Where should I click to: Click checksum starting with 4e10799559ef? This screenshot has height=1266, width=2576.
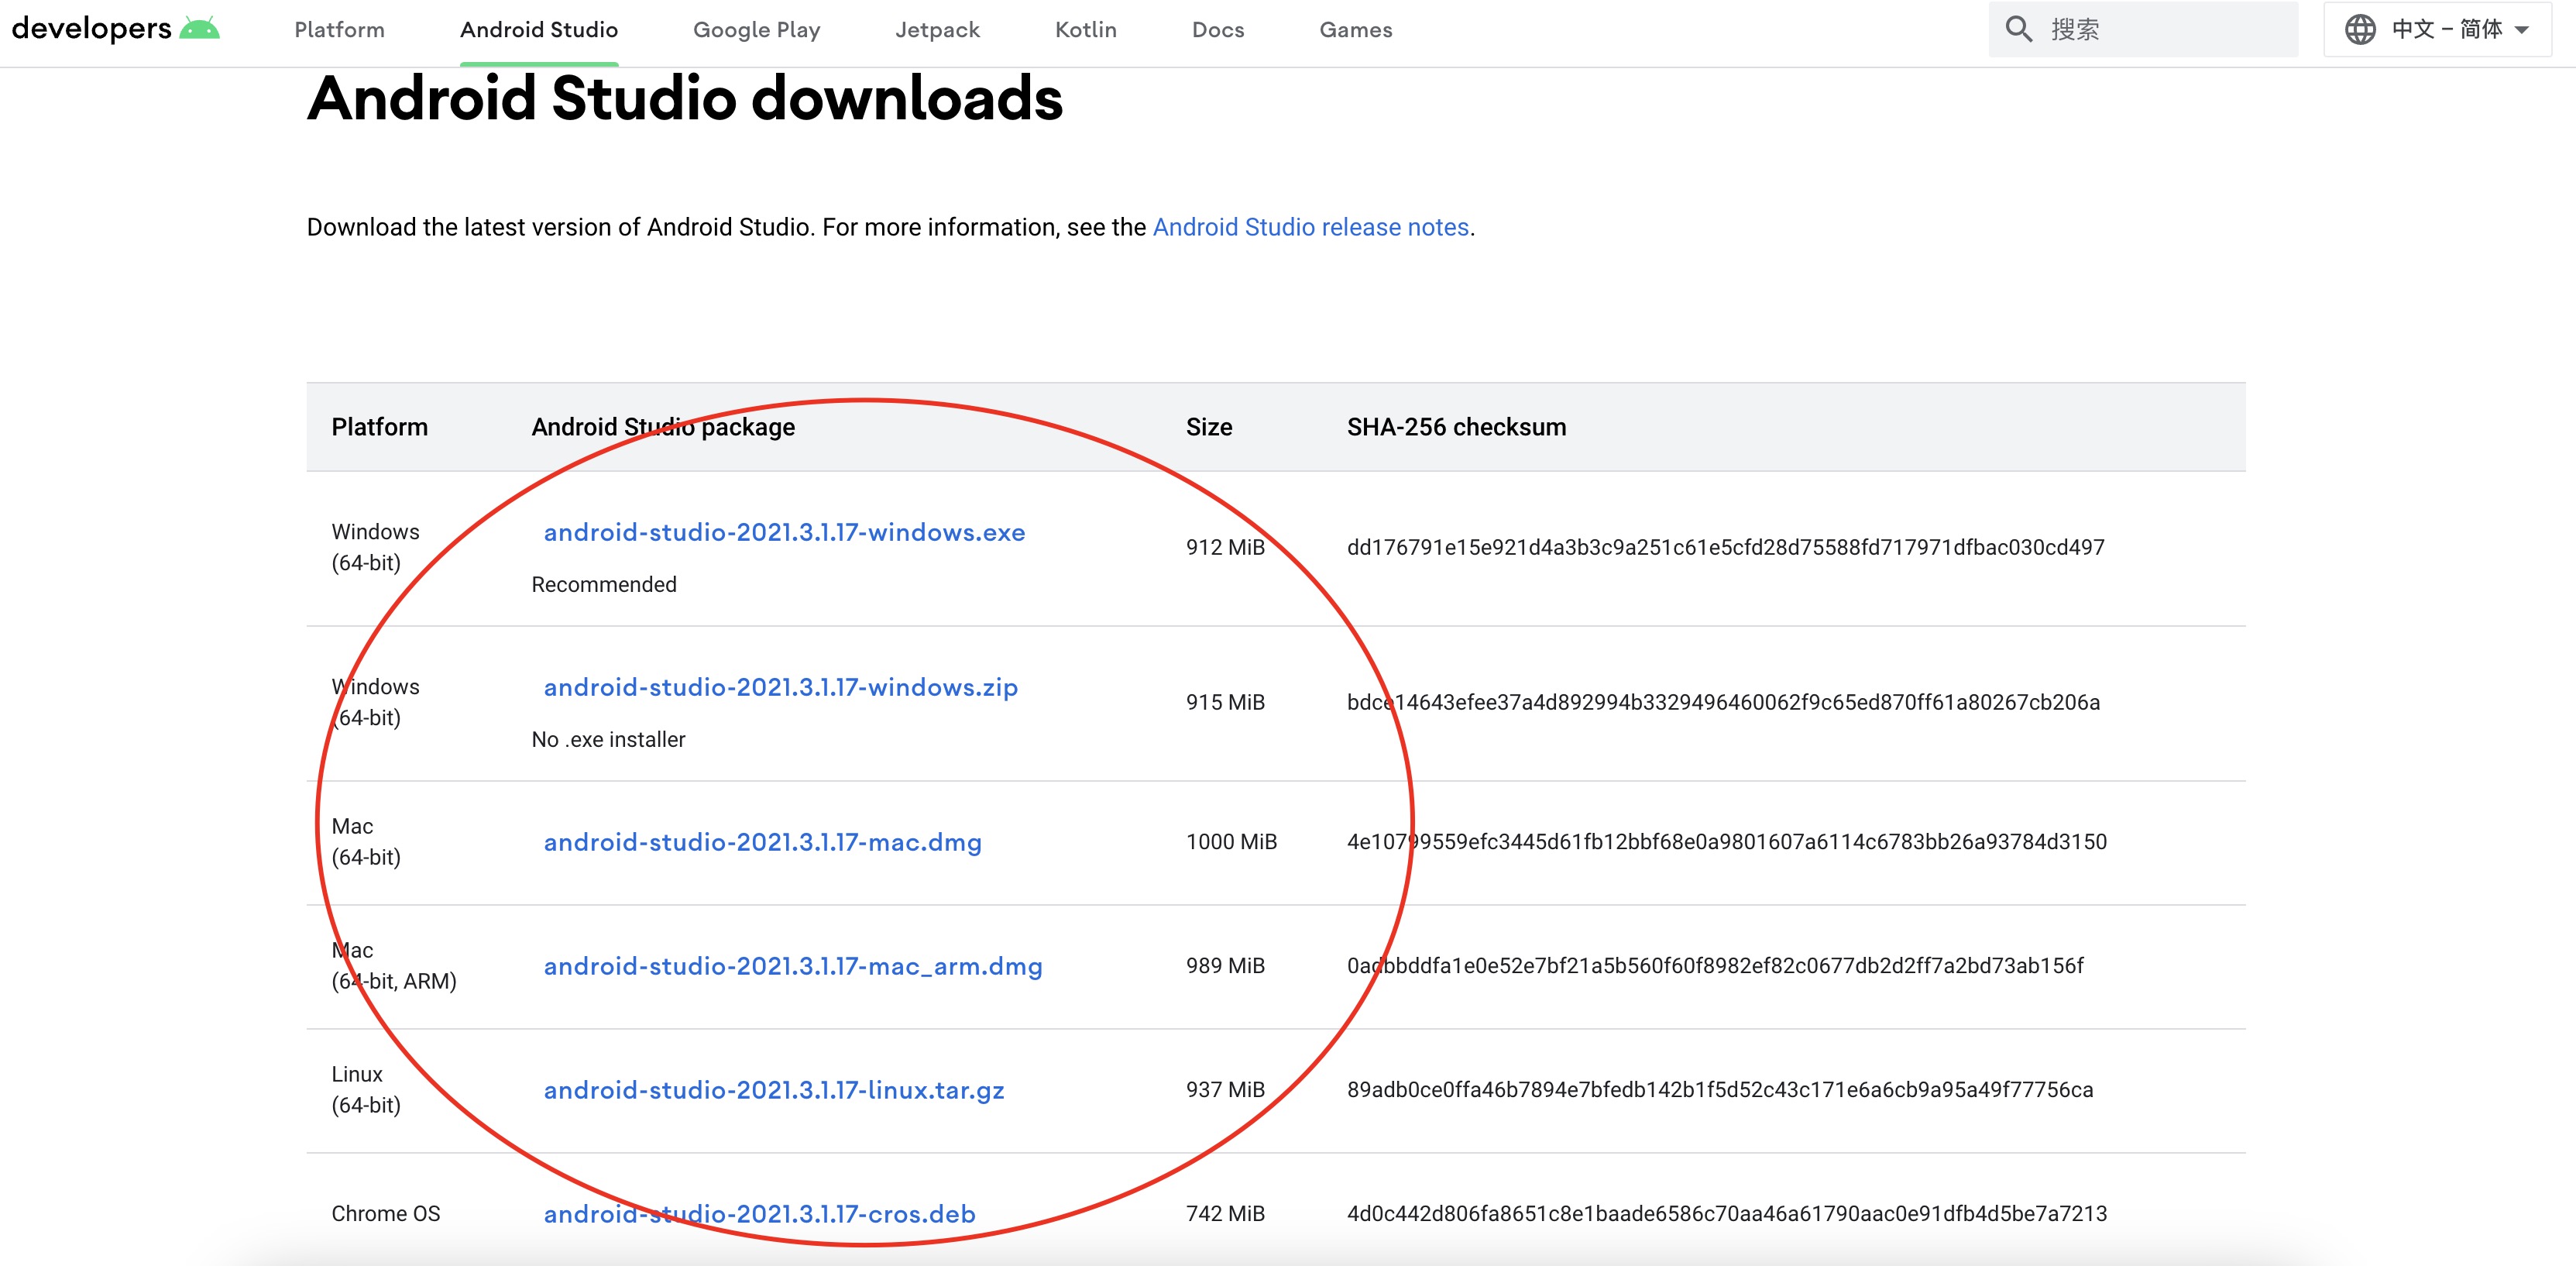coord(1727,842)
